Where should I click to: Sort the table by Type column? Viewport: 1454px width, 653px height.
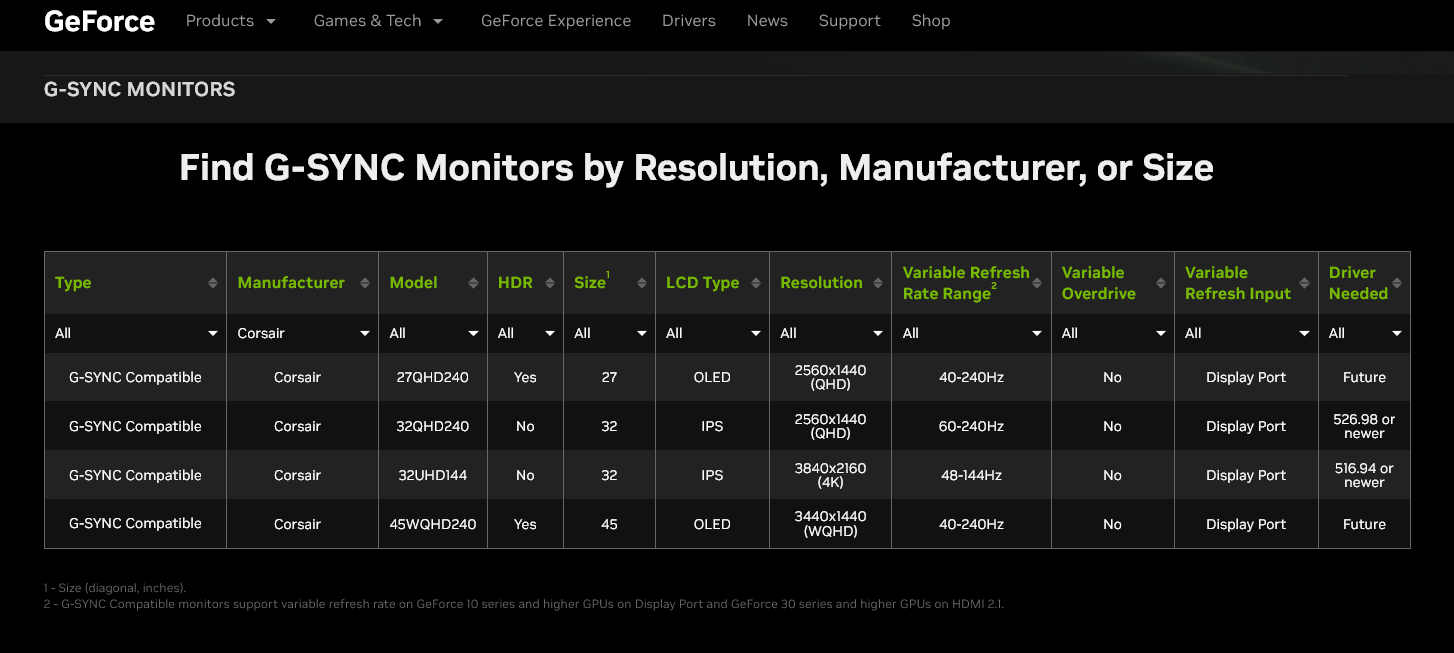point(213,283)
